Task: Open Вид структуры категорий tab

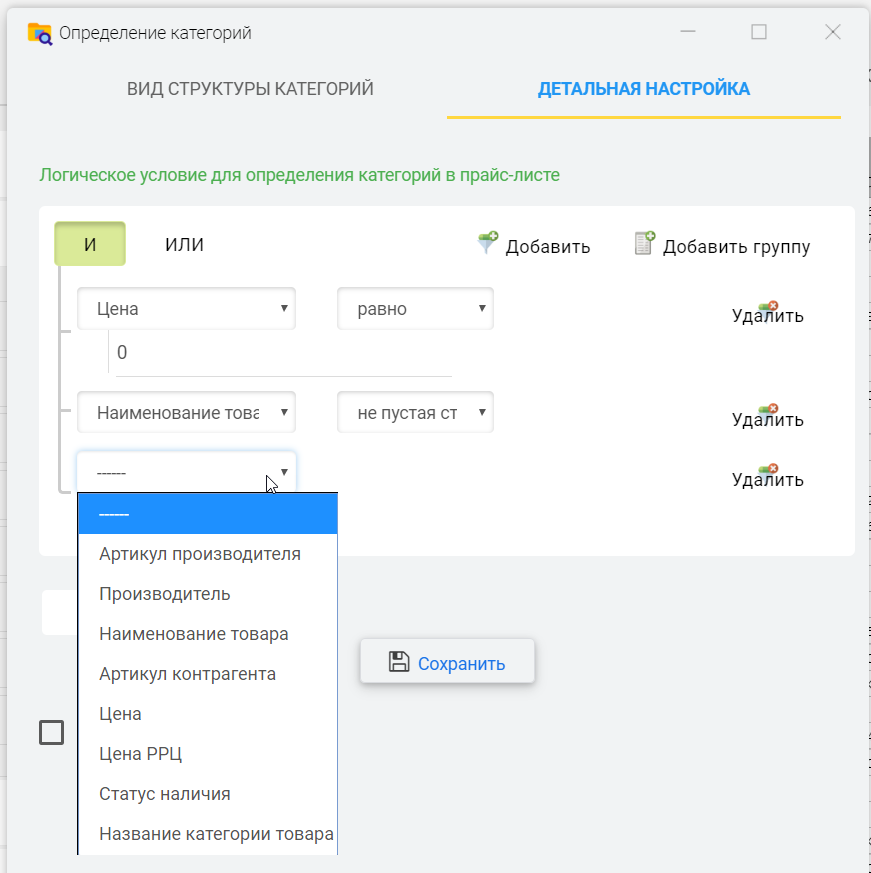Action: (250, 89)
